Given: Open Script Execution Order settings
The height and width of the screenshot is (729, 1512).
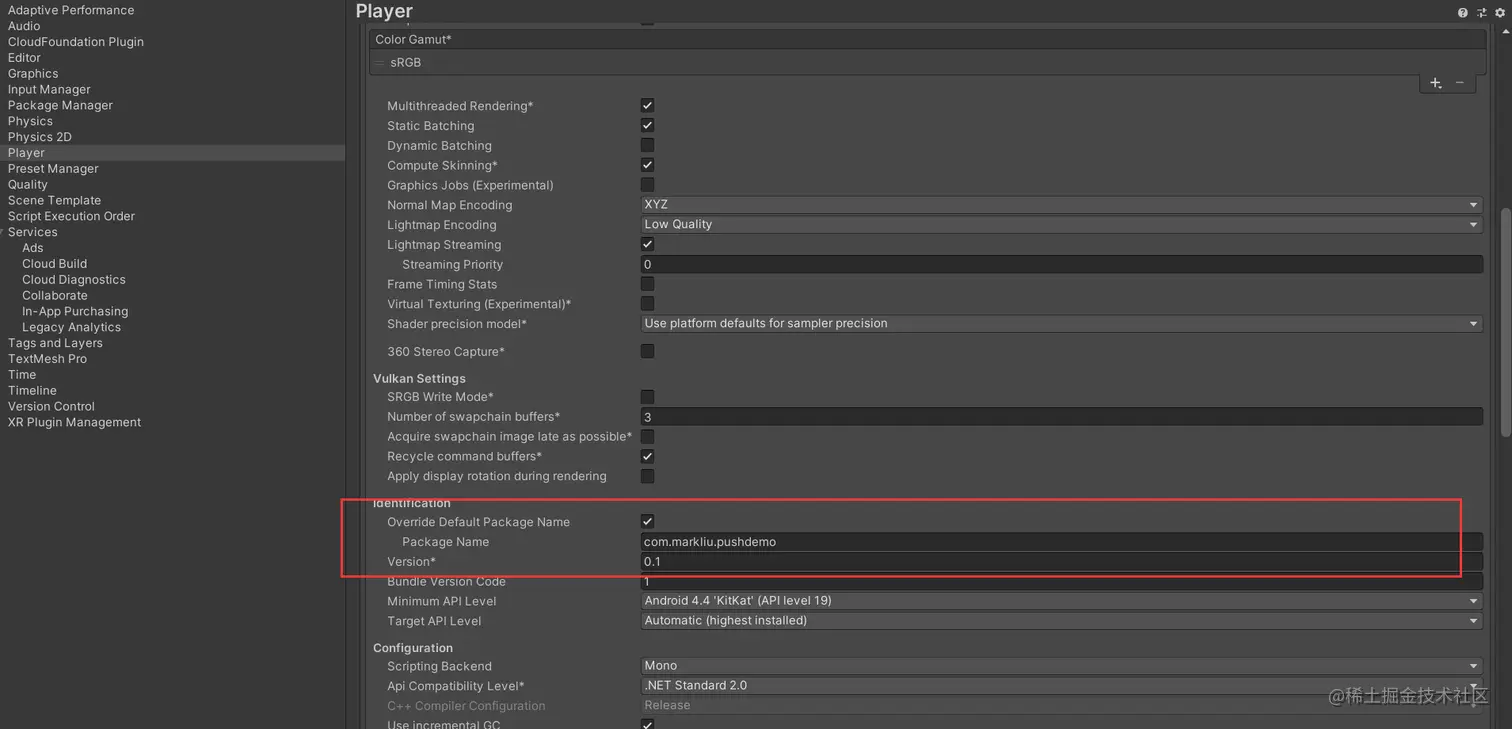Looking at the screenshot, I should [x=71, y=216].
